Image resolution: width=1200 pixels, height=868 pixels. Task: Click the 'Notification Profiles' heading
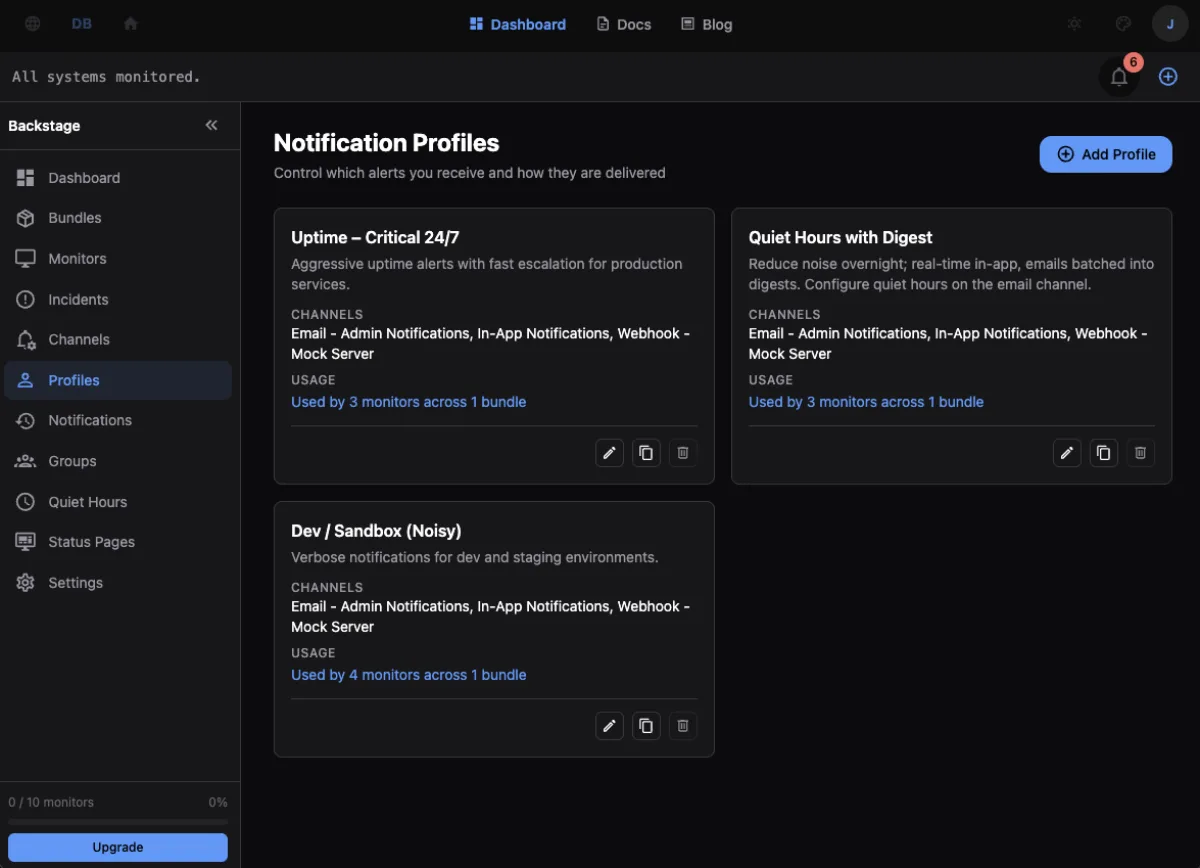pos(386,143)
